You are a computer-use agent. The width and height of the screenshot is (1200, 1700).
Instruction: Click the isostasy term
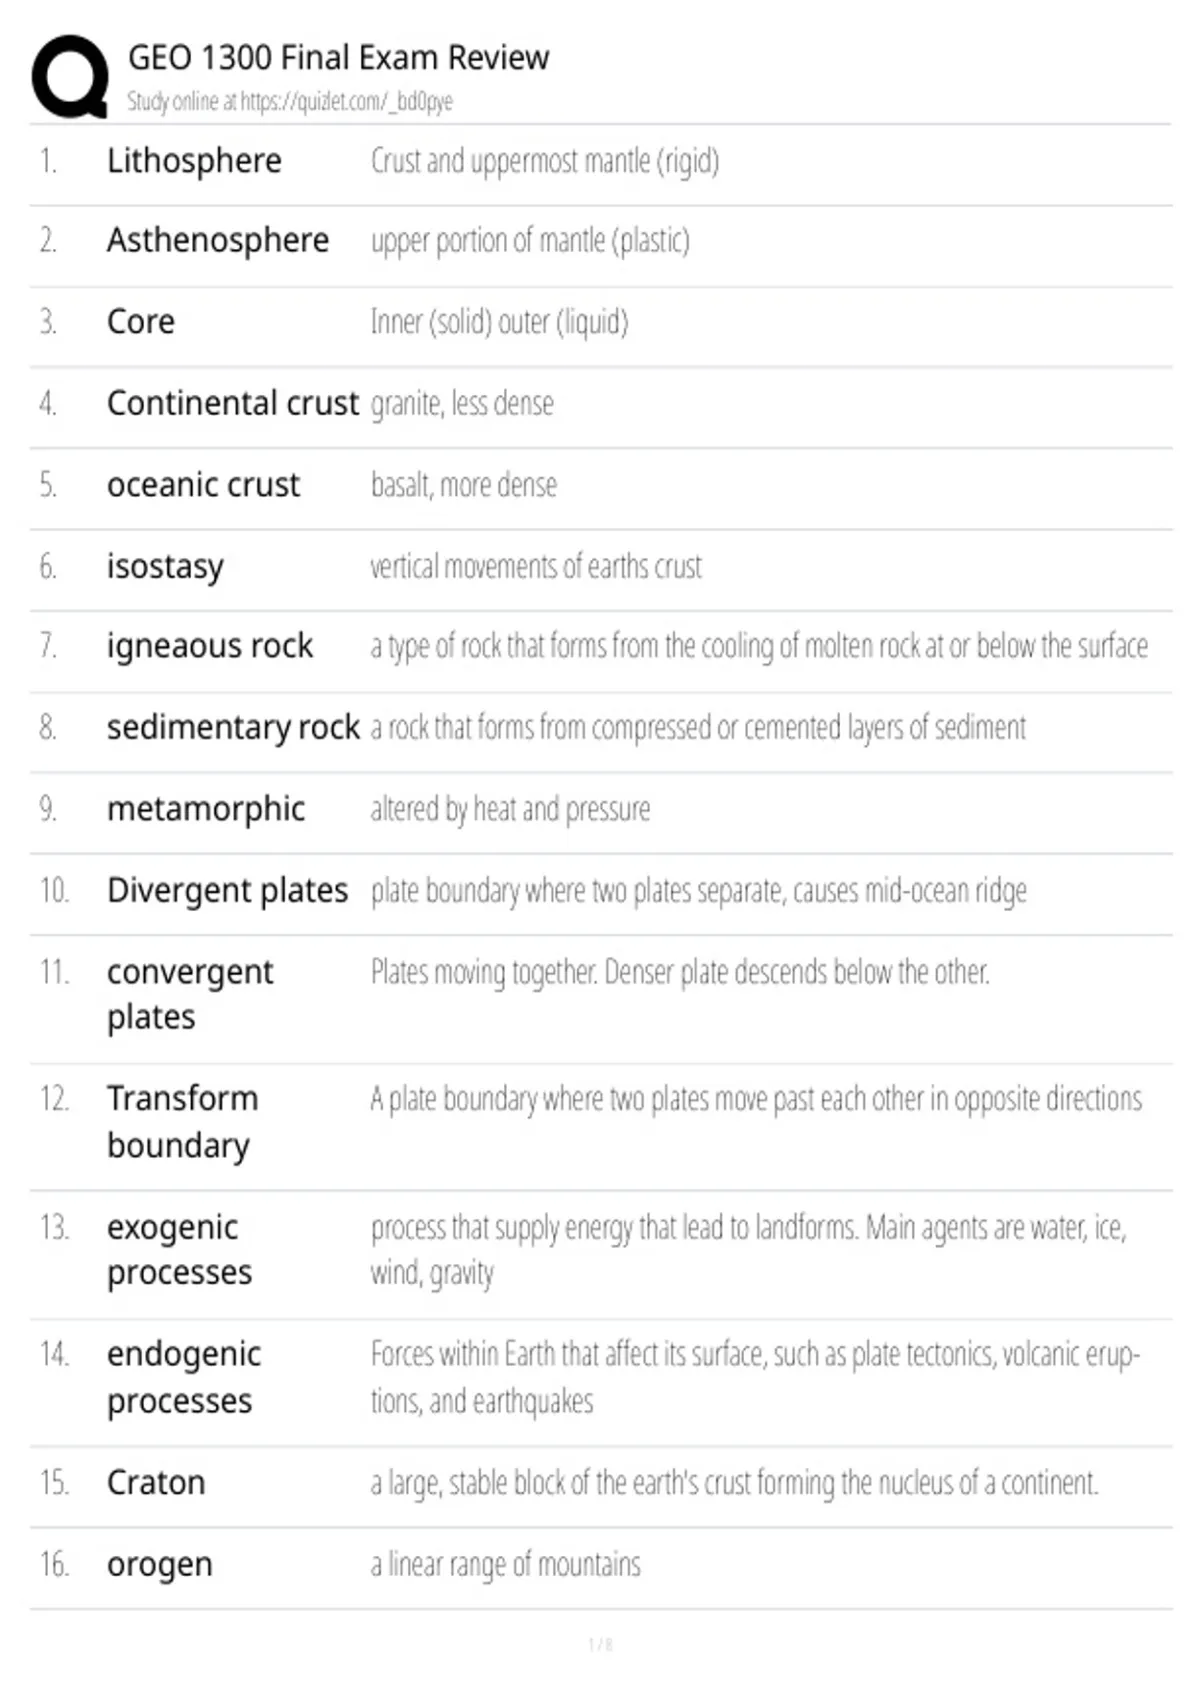pos(165,567)
